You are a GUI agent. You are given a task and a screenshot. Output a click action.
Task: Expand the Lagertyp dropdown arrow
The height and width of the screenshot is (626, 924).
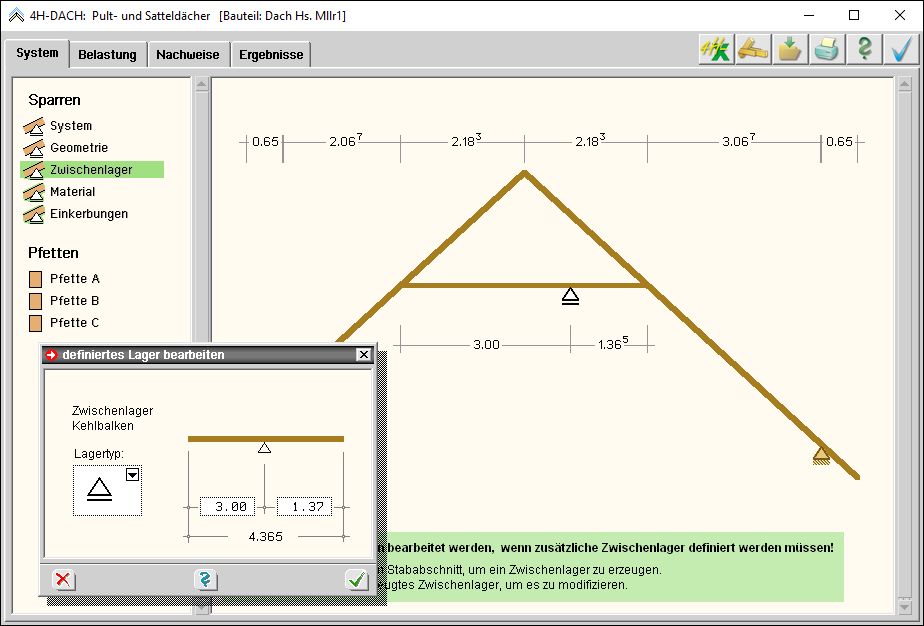[x=132, y=476]
